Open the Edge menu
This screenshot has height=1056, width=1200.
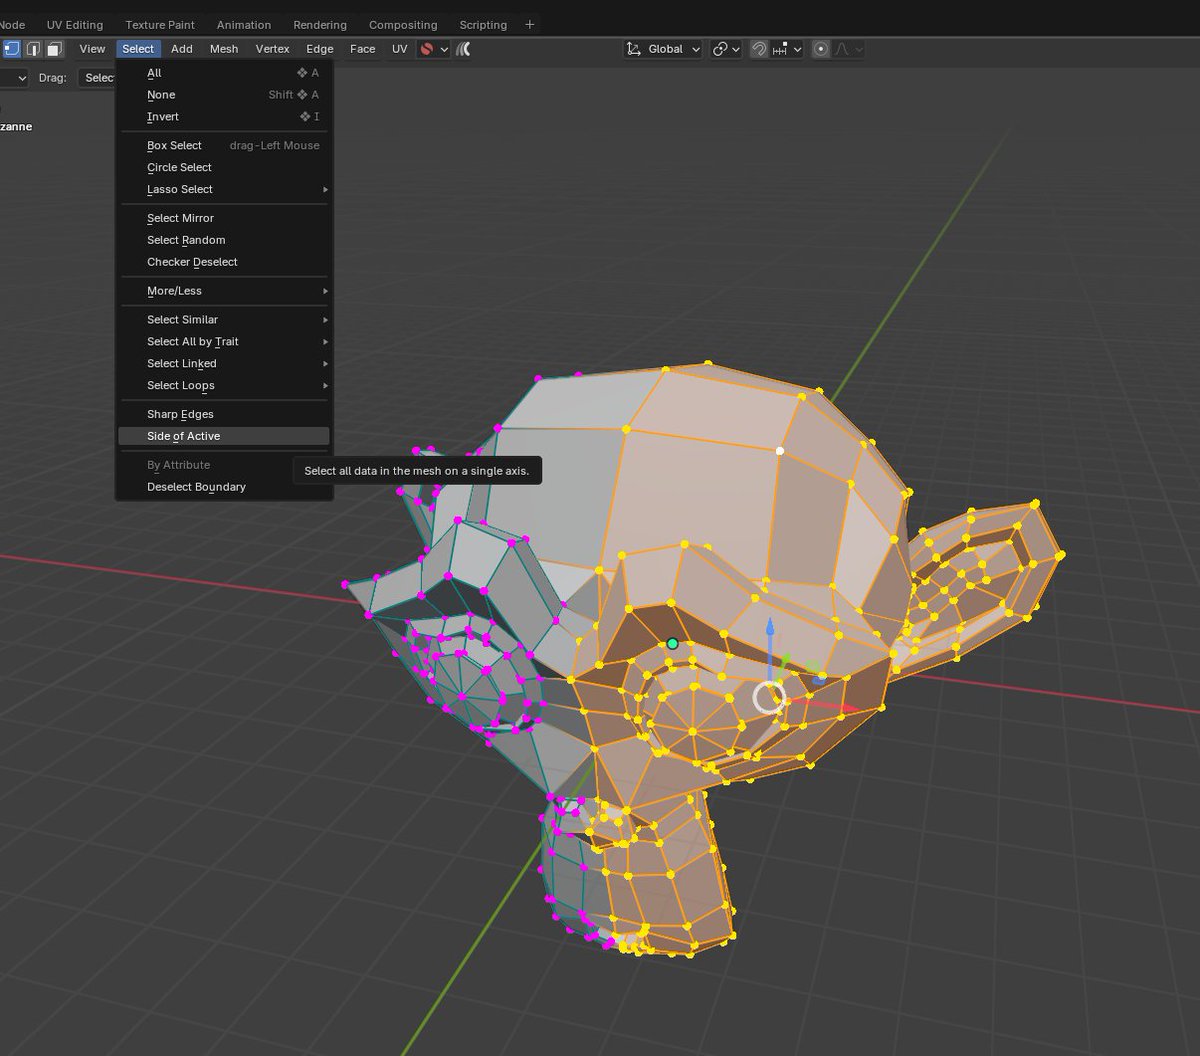(320, 49)
